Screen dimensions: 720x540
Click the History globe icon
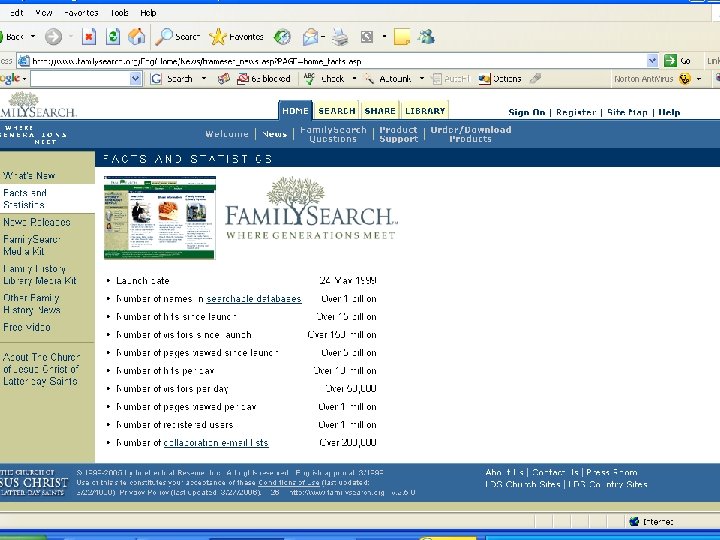[282, 37]
